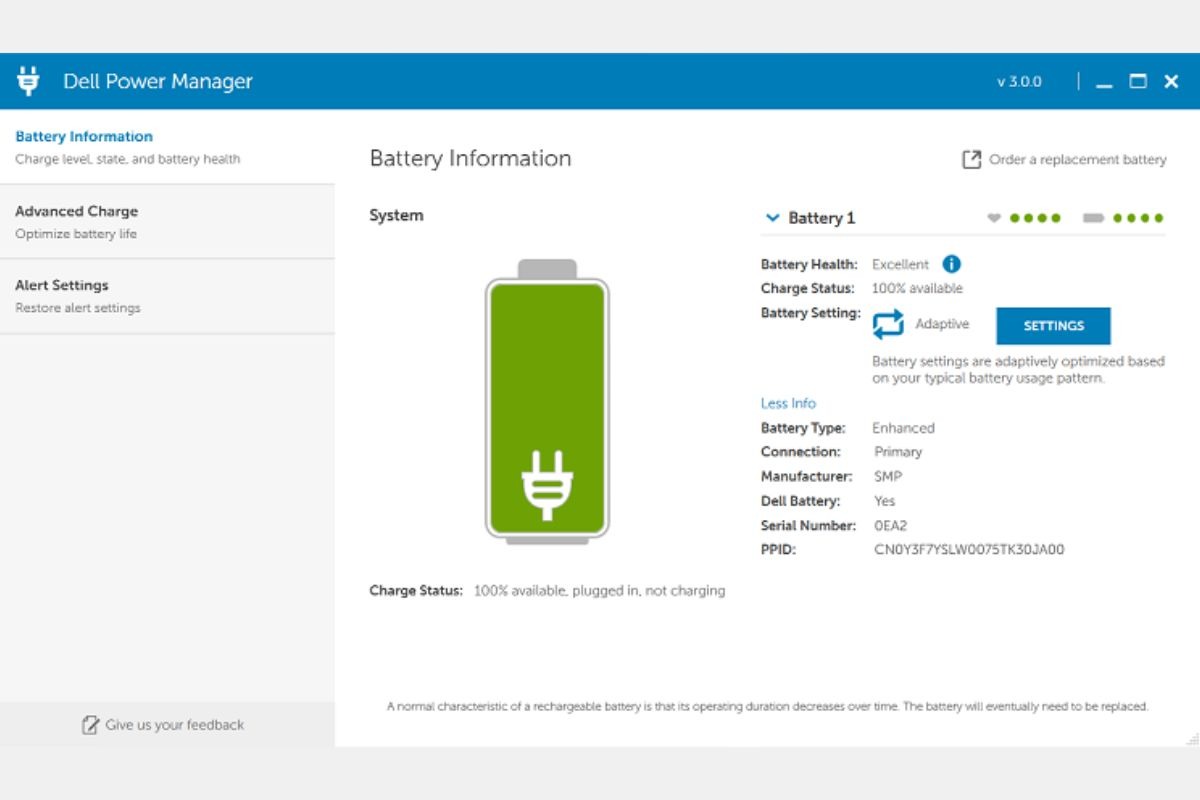Click the feedback pencil icon
Image resolution: width=1200 pixels, height=800 pixels.
pyautogui.click(x=91, y=725)
